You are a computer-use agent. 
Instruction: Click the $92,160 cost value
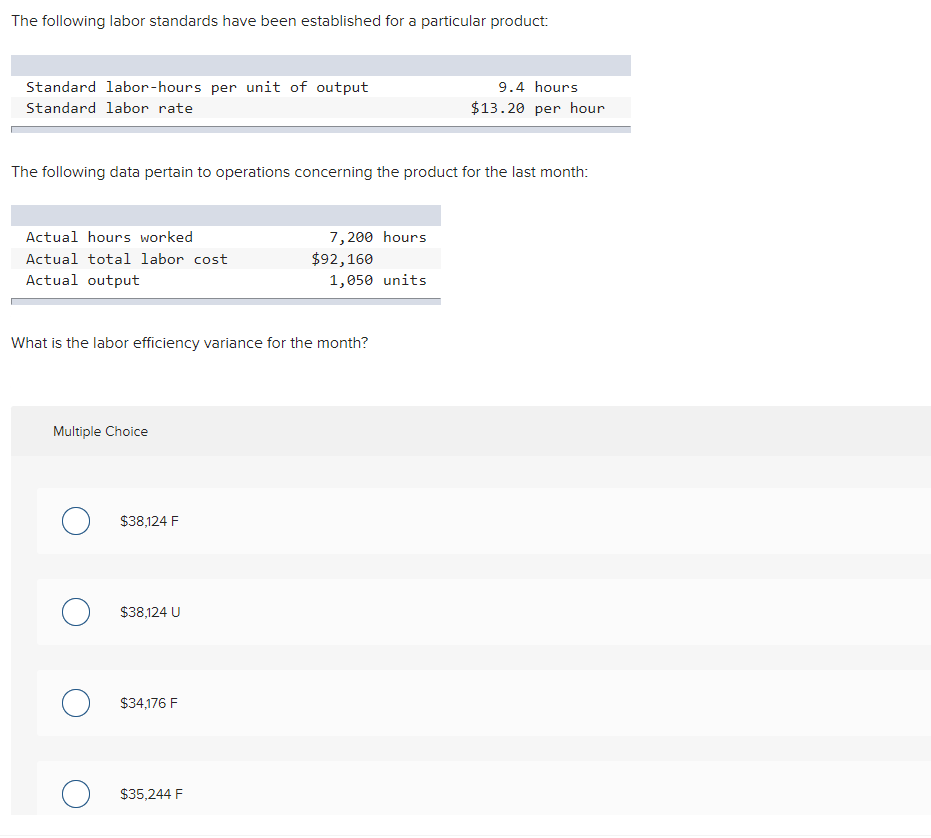(x=342, y=259)
